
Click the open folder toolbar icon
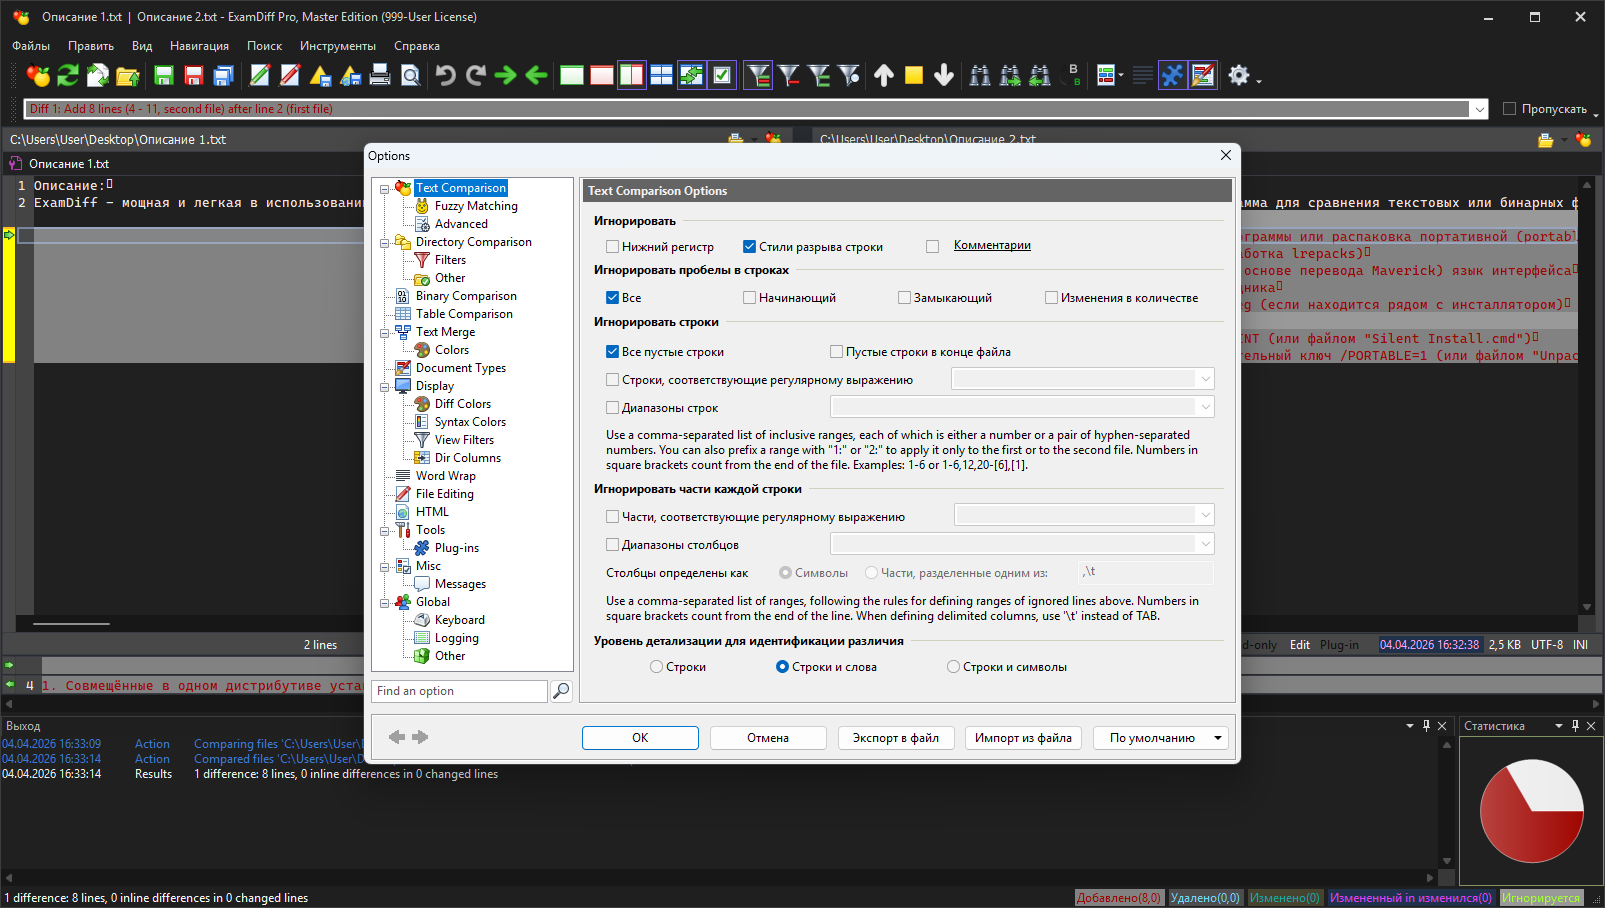128,75
